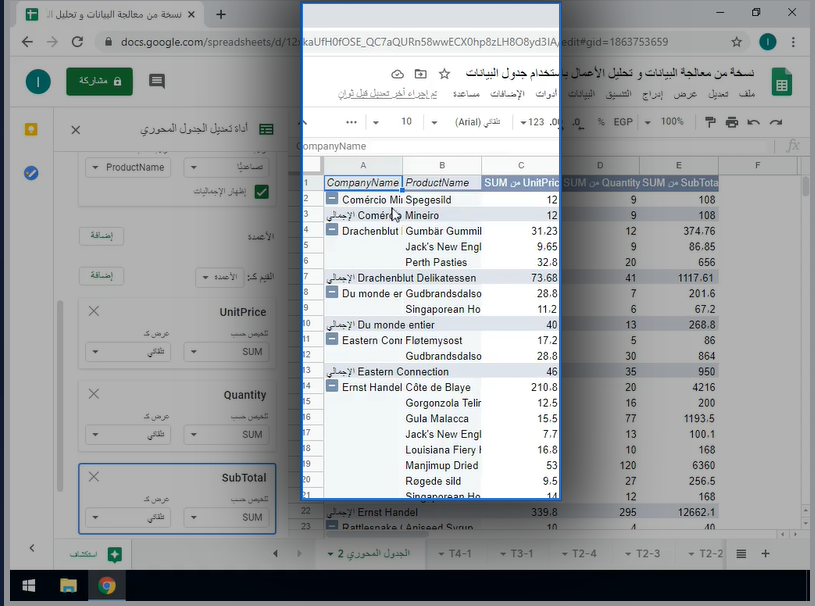Viewport: 815px width, 606px height.
Task: Open the إدراج (Insert) menu
Action: pyautogui.click(x=652, y=94)
